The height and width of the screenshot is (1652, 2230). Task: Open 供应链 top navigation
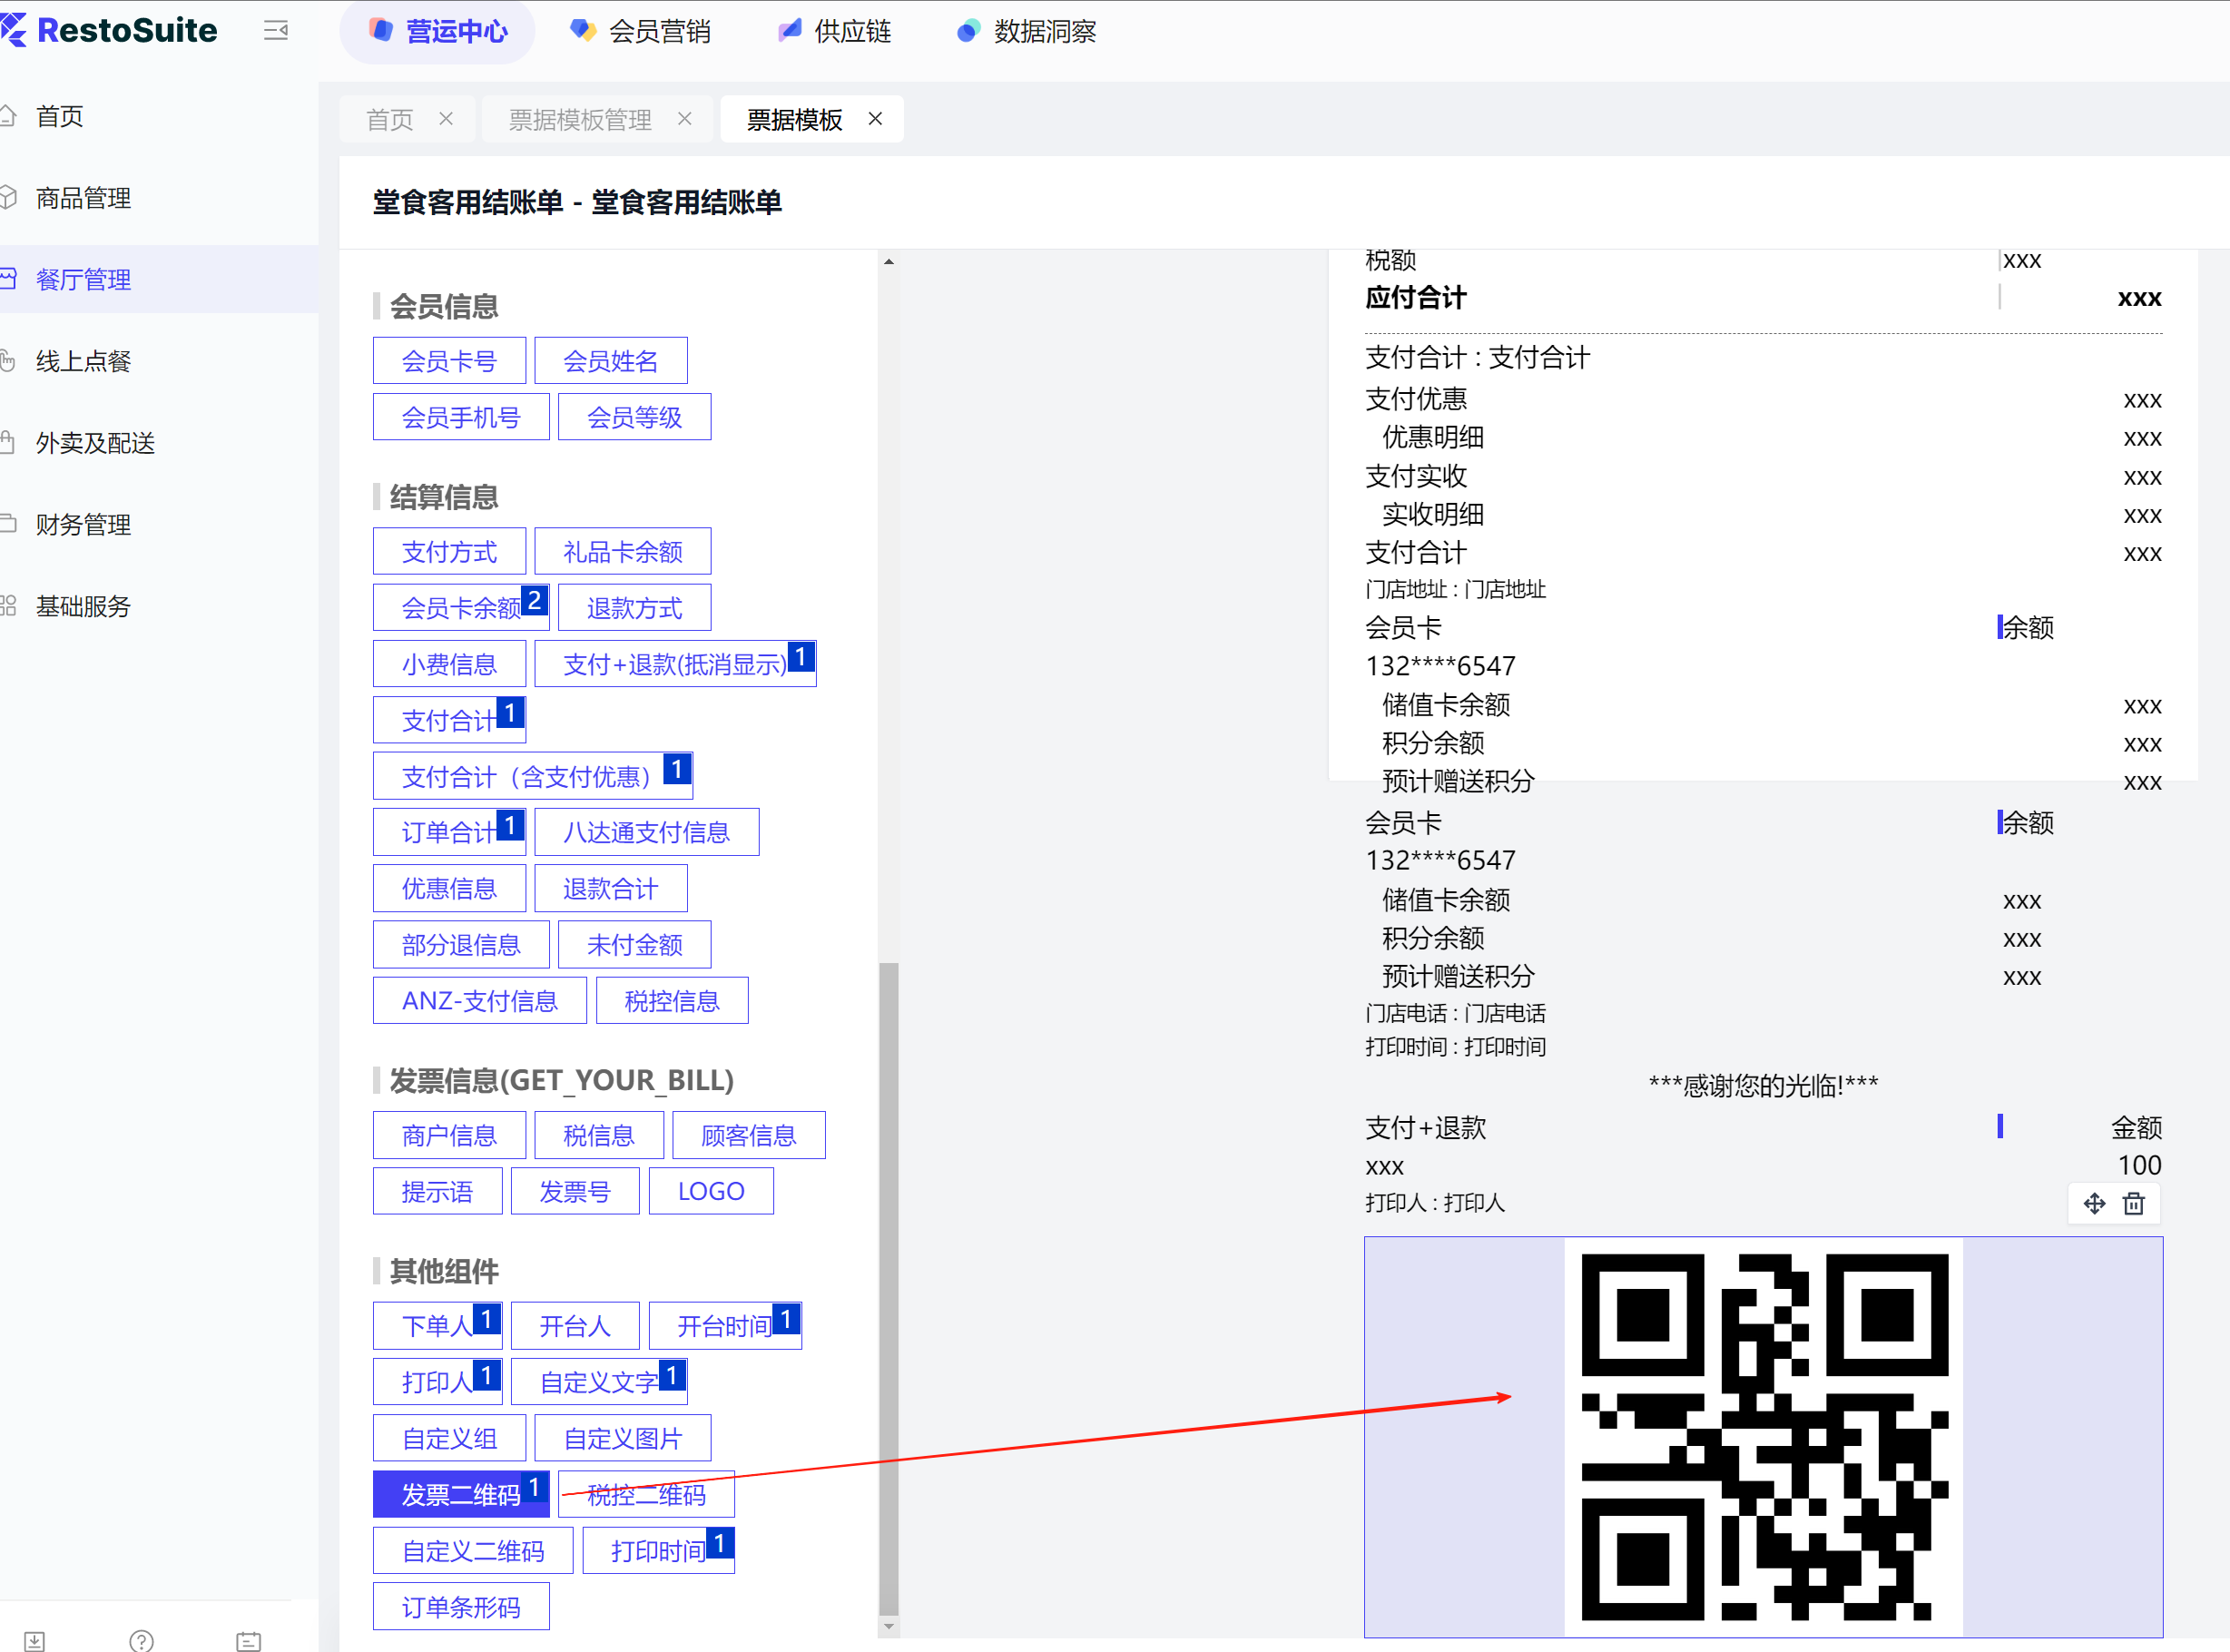click(834, 31)
